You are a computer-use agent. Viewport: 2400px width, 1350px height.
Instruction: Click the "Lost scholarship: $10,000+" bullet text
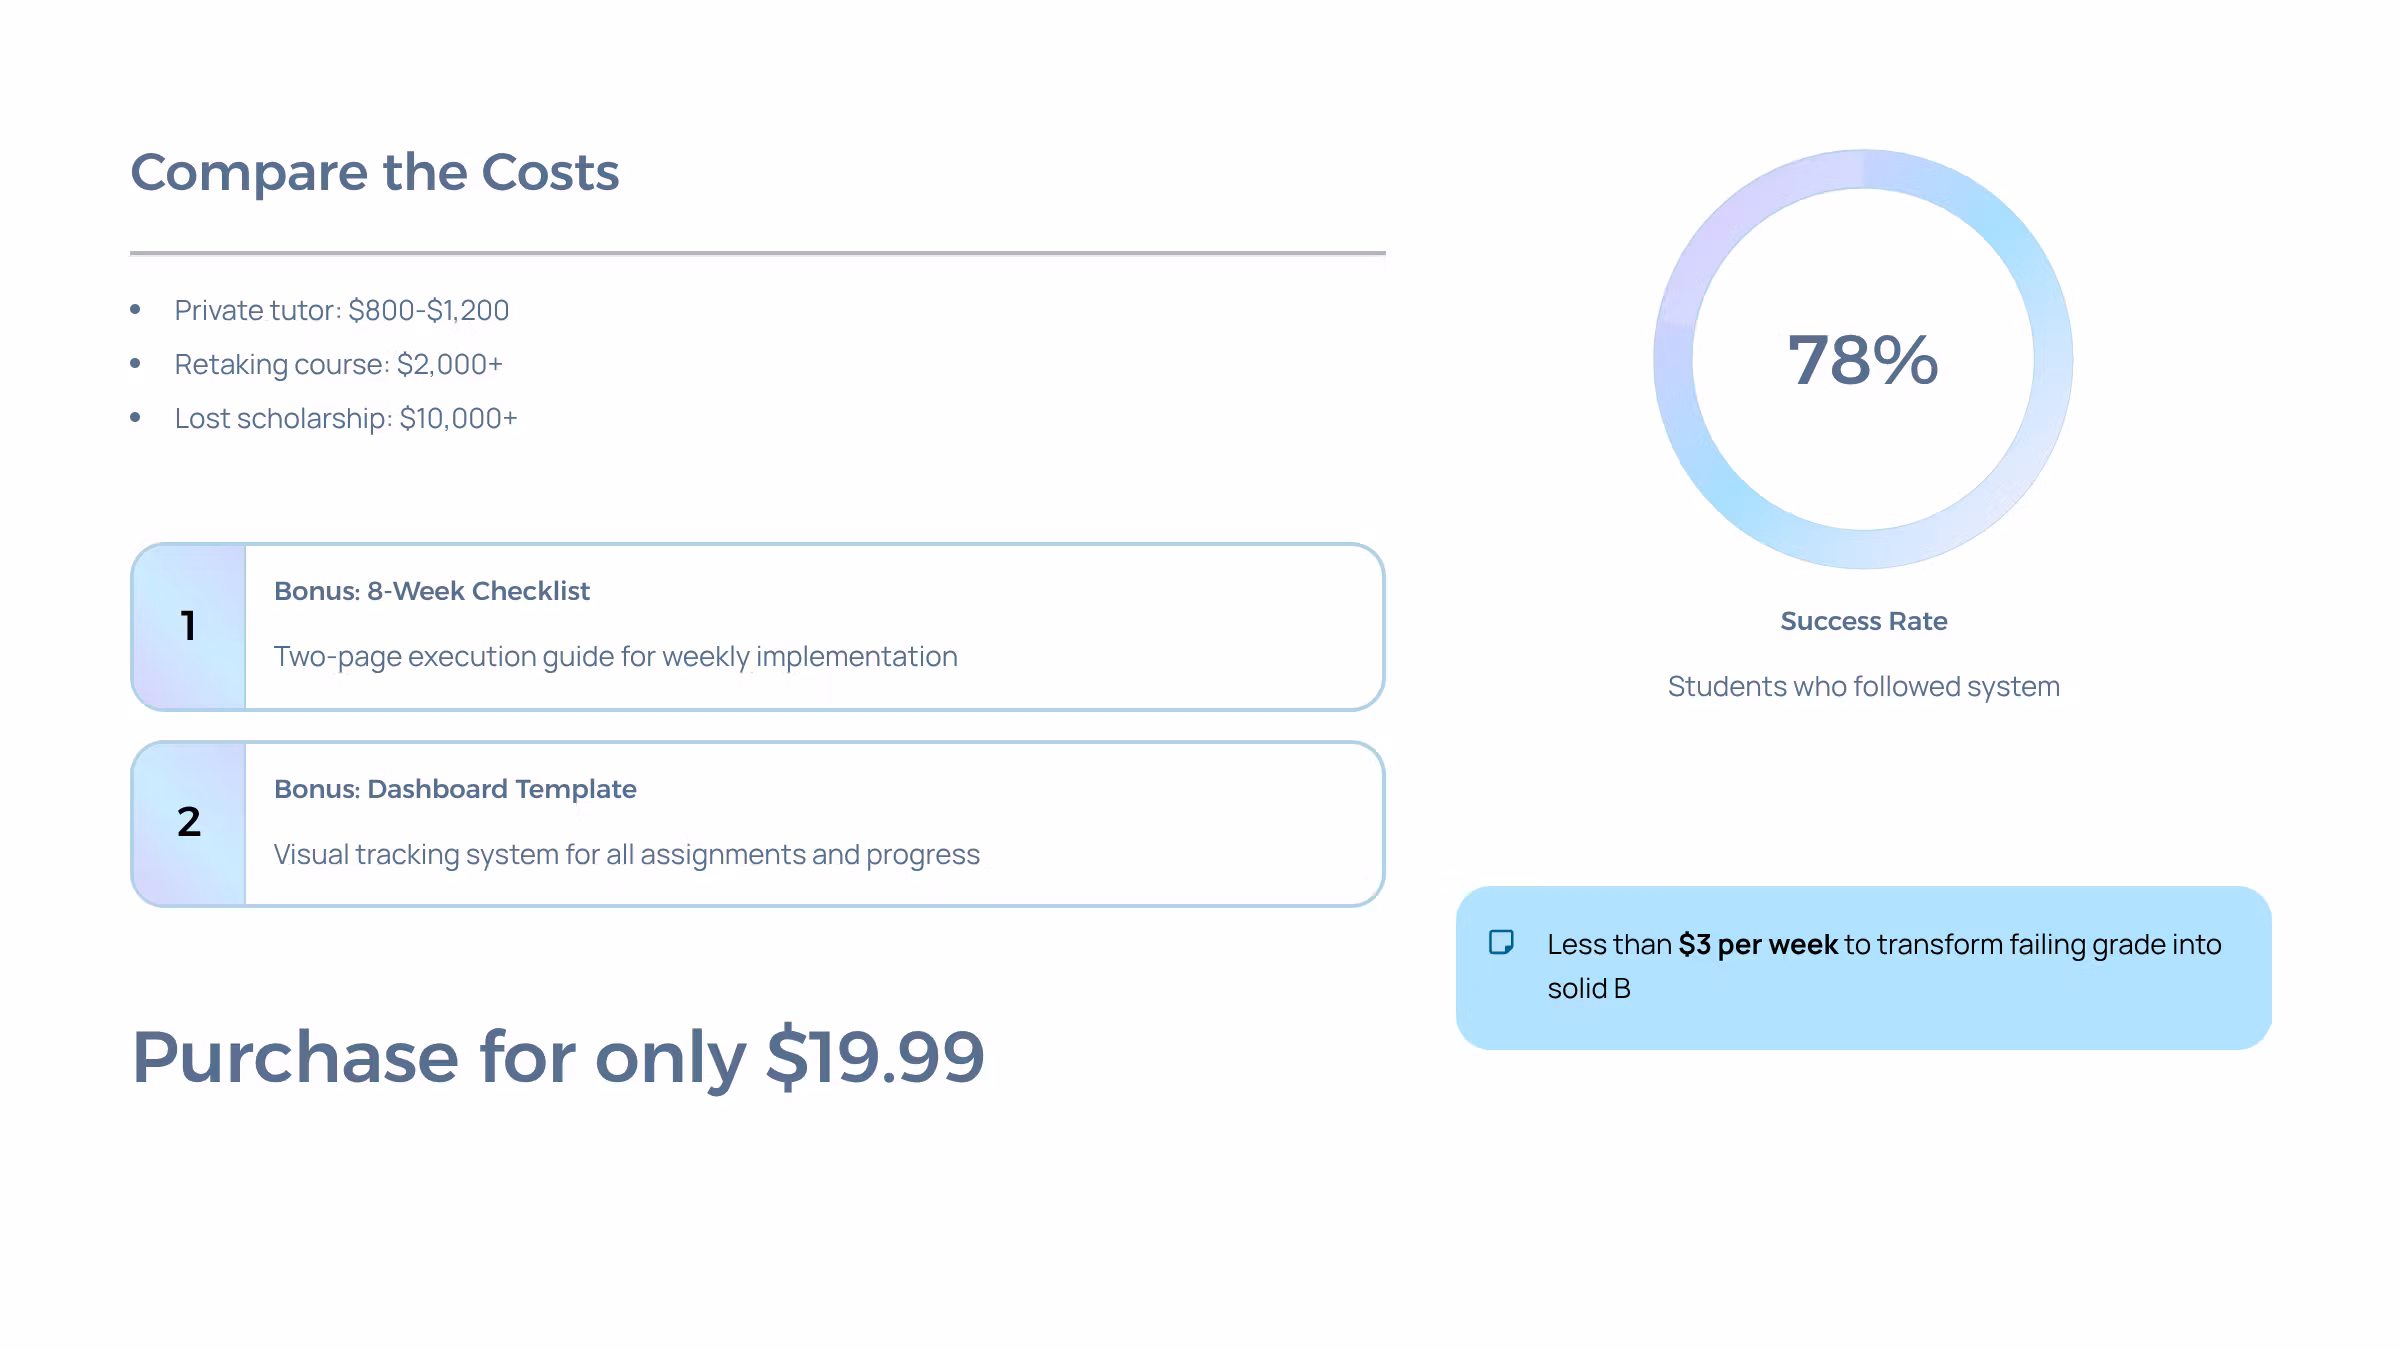click(x=345, y=418)
